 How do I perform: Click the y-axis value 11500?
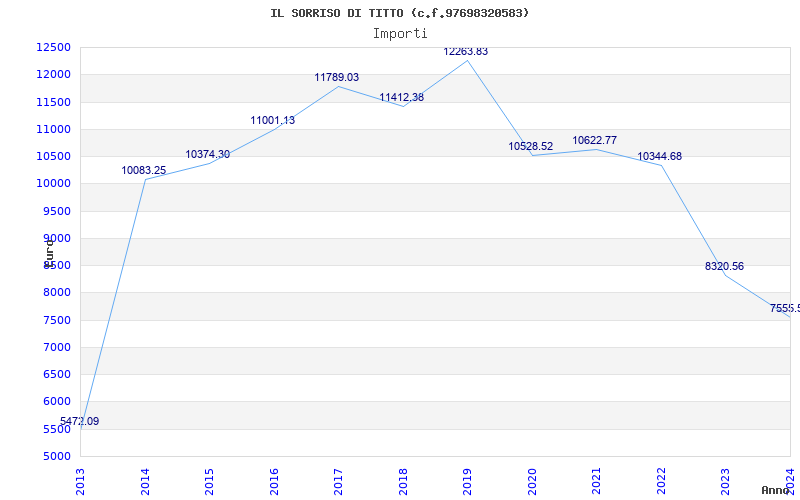tap(53, 102)
